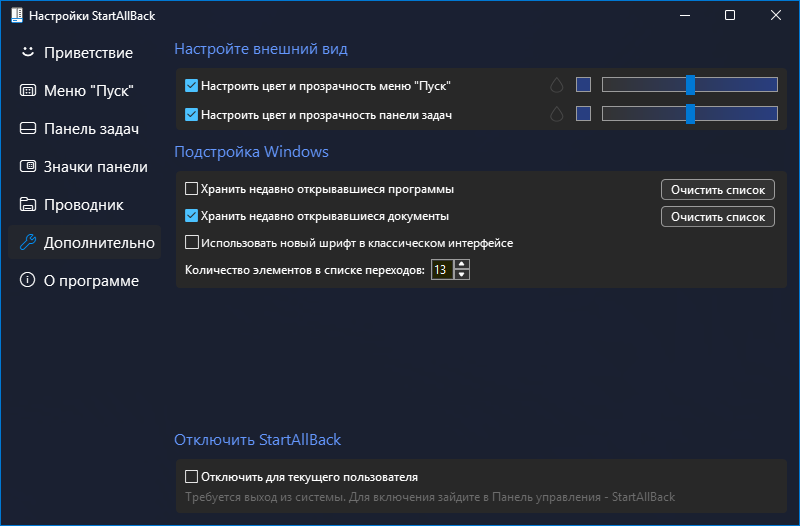Screen dimensions: 800x526
Task: Check Отключить для текущего пользователя
Action: pyautogui.click(x=192, y=477)
